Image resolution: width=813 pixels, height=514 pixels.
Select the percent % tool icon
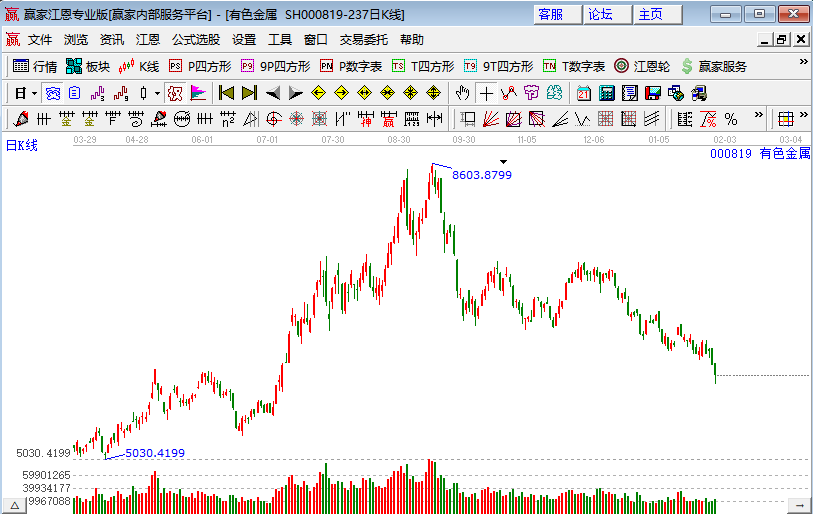731,119
